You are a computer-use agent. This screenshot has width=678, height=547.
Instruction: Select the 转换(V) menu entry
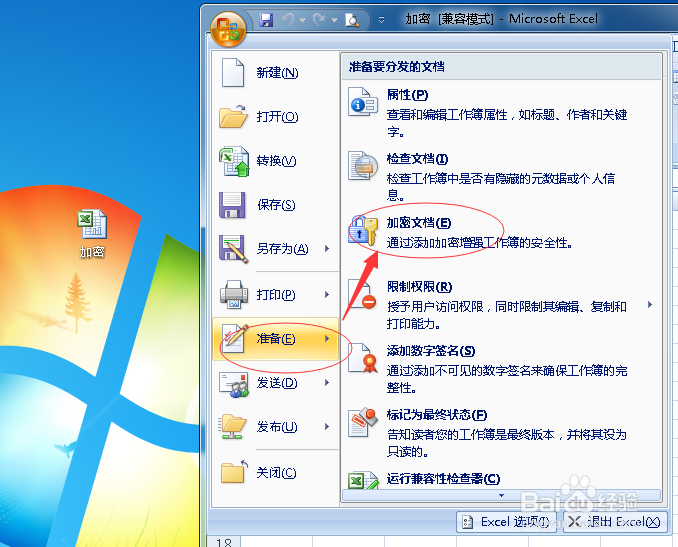pyautogui.click(x=275, y=161)
